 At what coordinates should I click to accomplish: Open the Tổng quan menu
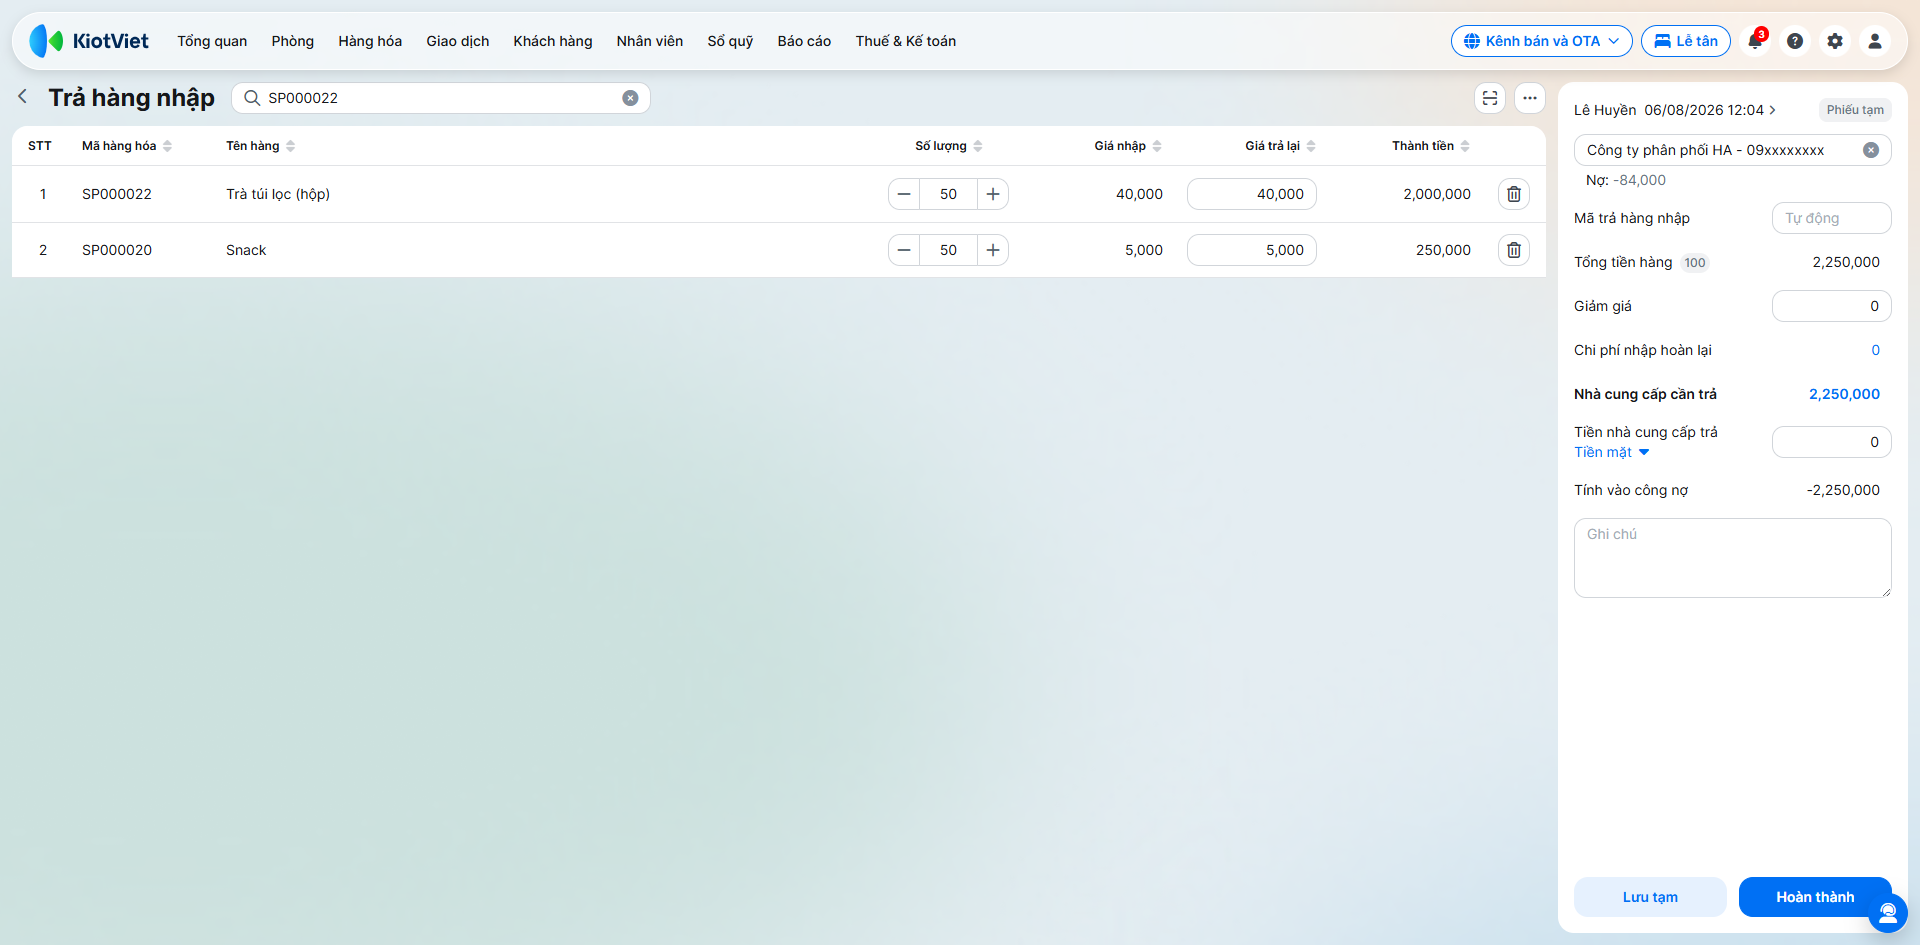click(212, 41)
